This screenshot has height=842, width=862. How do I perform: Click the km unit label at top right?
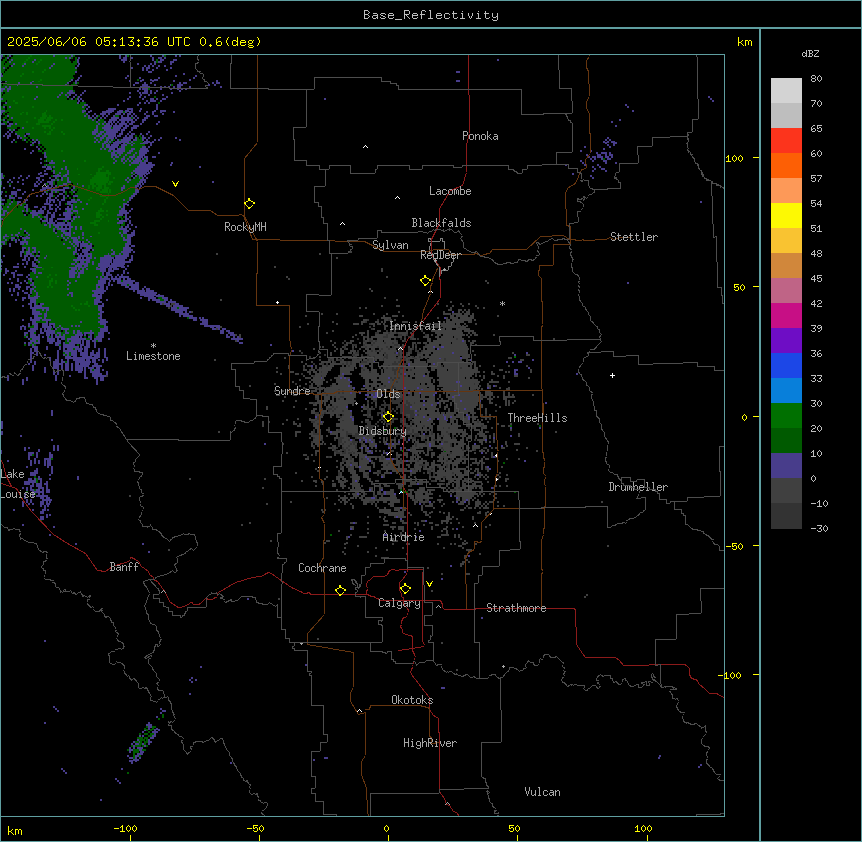745,42
